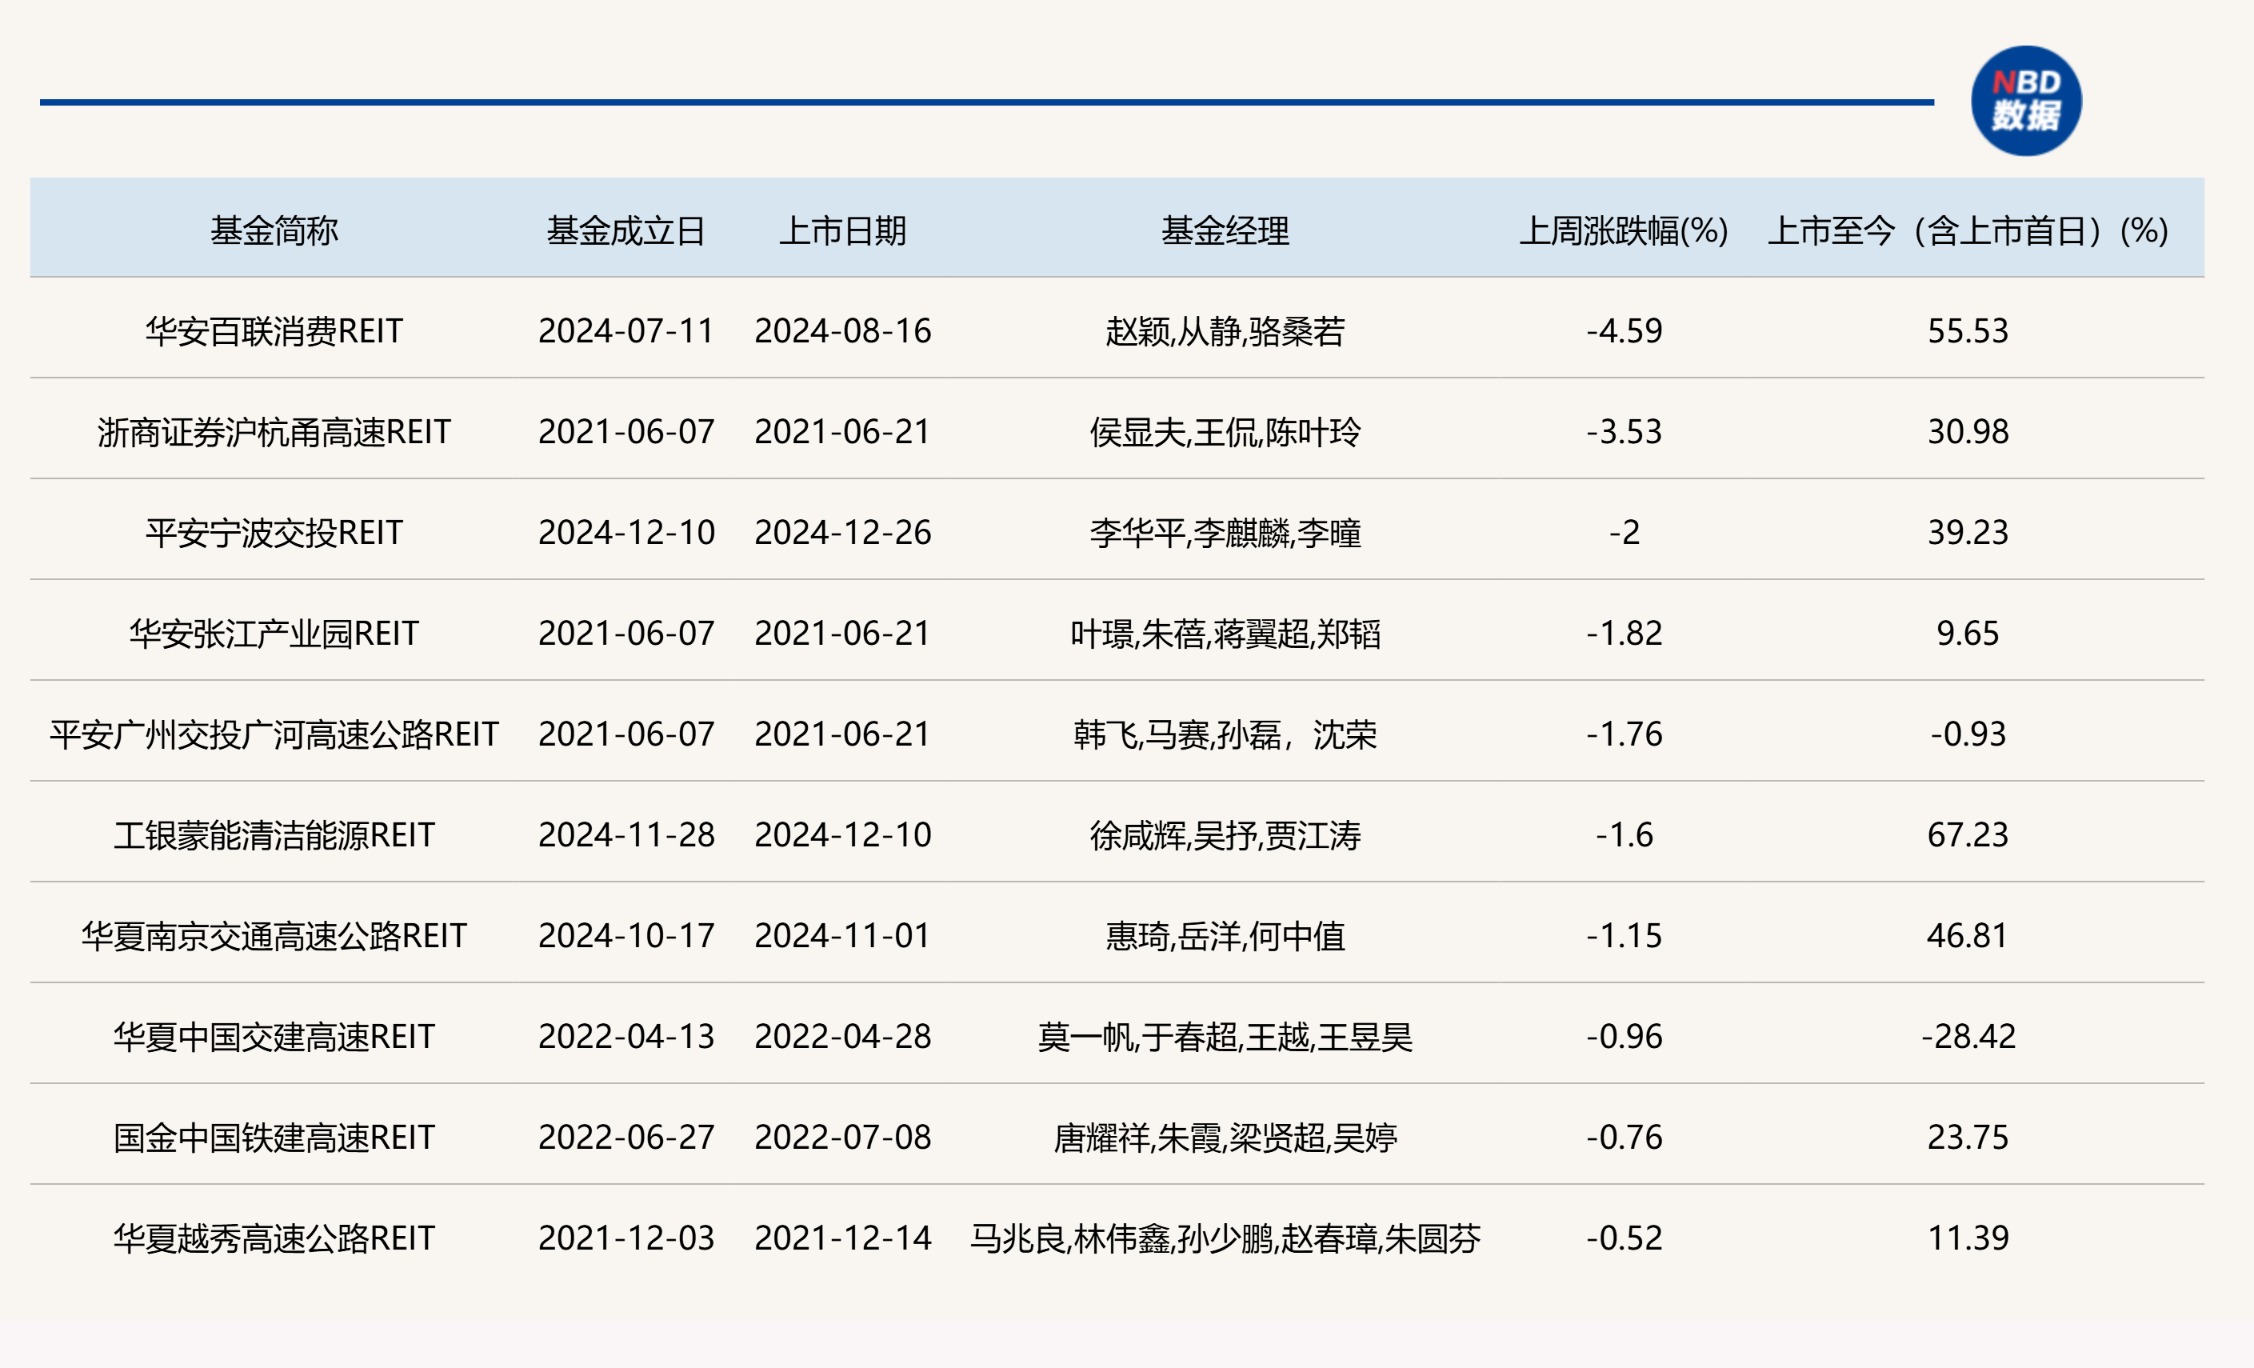Click fund name 华安张江产业园REIT
2254x1368 pixels.
pyautogui.click(x=274, y=634)
